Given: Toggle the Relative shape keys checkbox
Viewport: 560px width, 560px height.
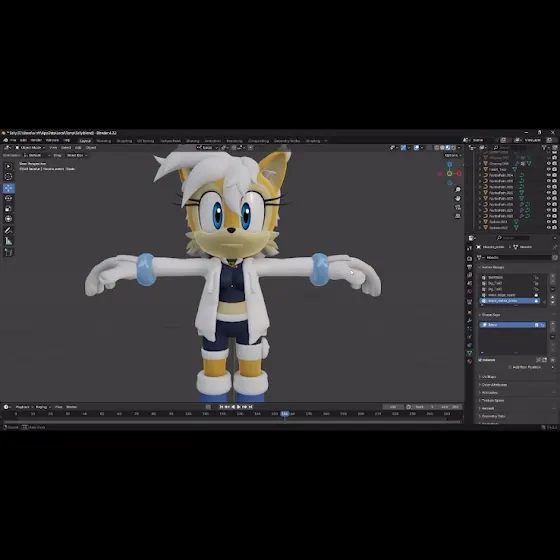Looking at the screenshot, I should [x=480, y=360].
